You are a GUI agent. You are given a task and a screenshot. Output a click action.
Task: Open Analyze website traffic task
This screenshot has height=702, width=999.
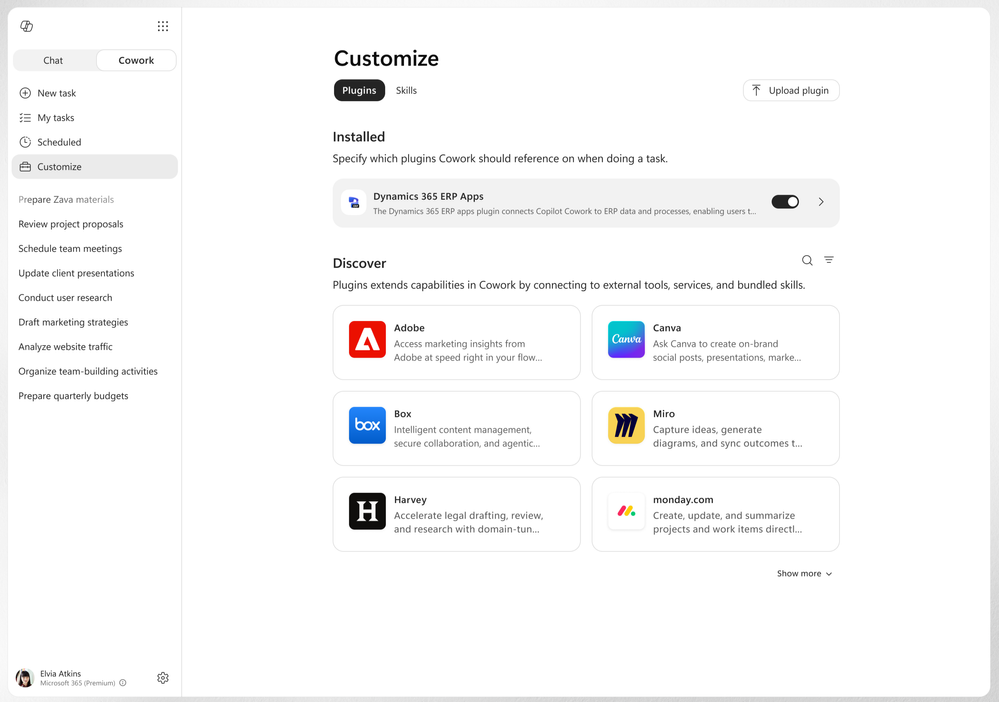[66, 347]
